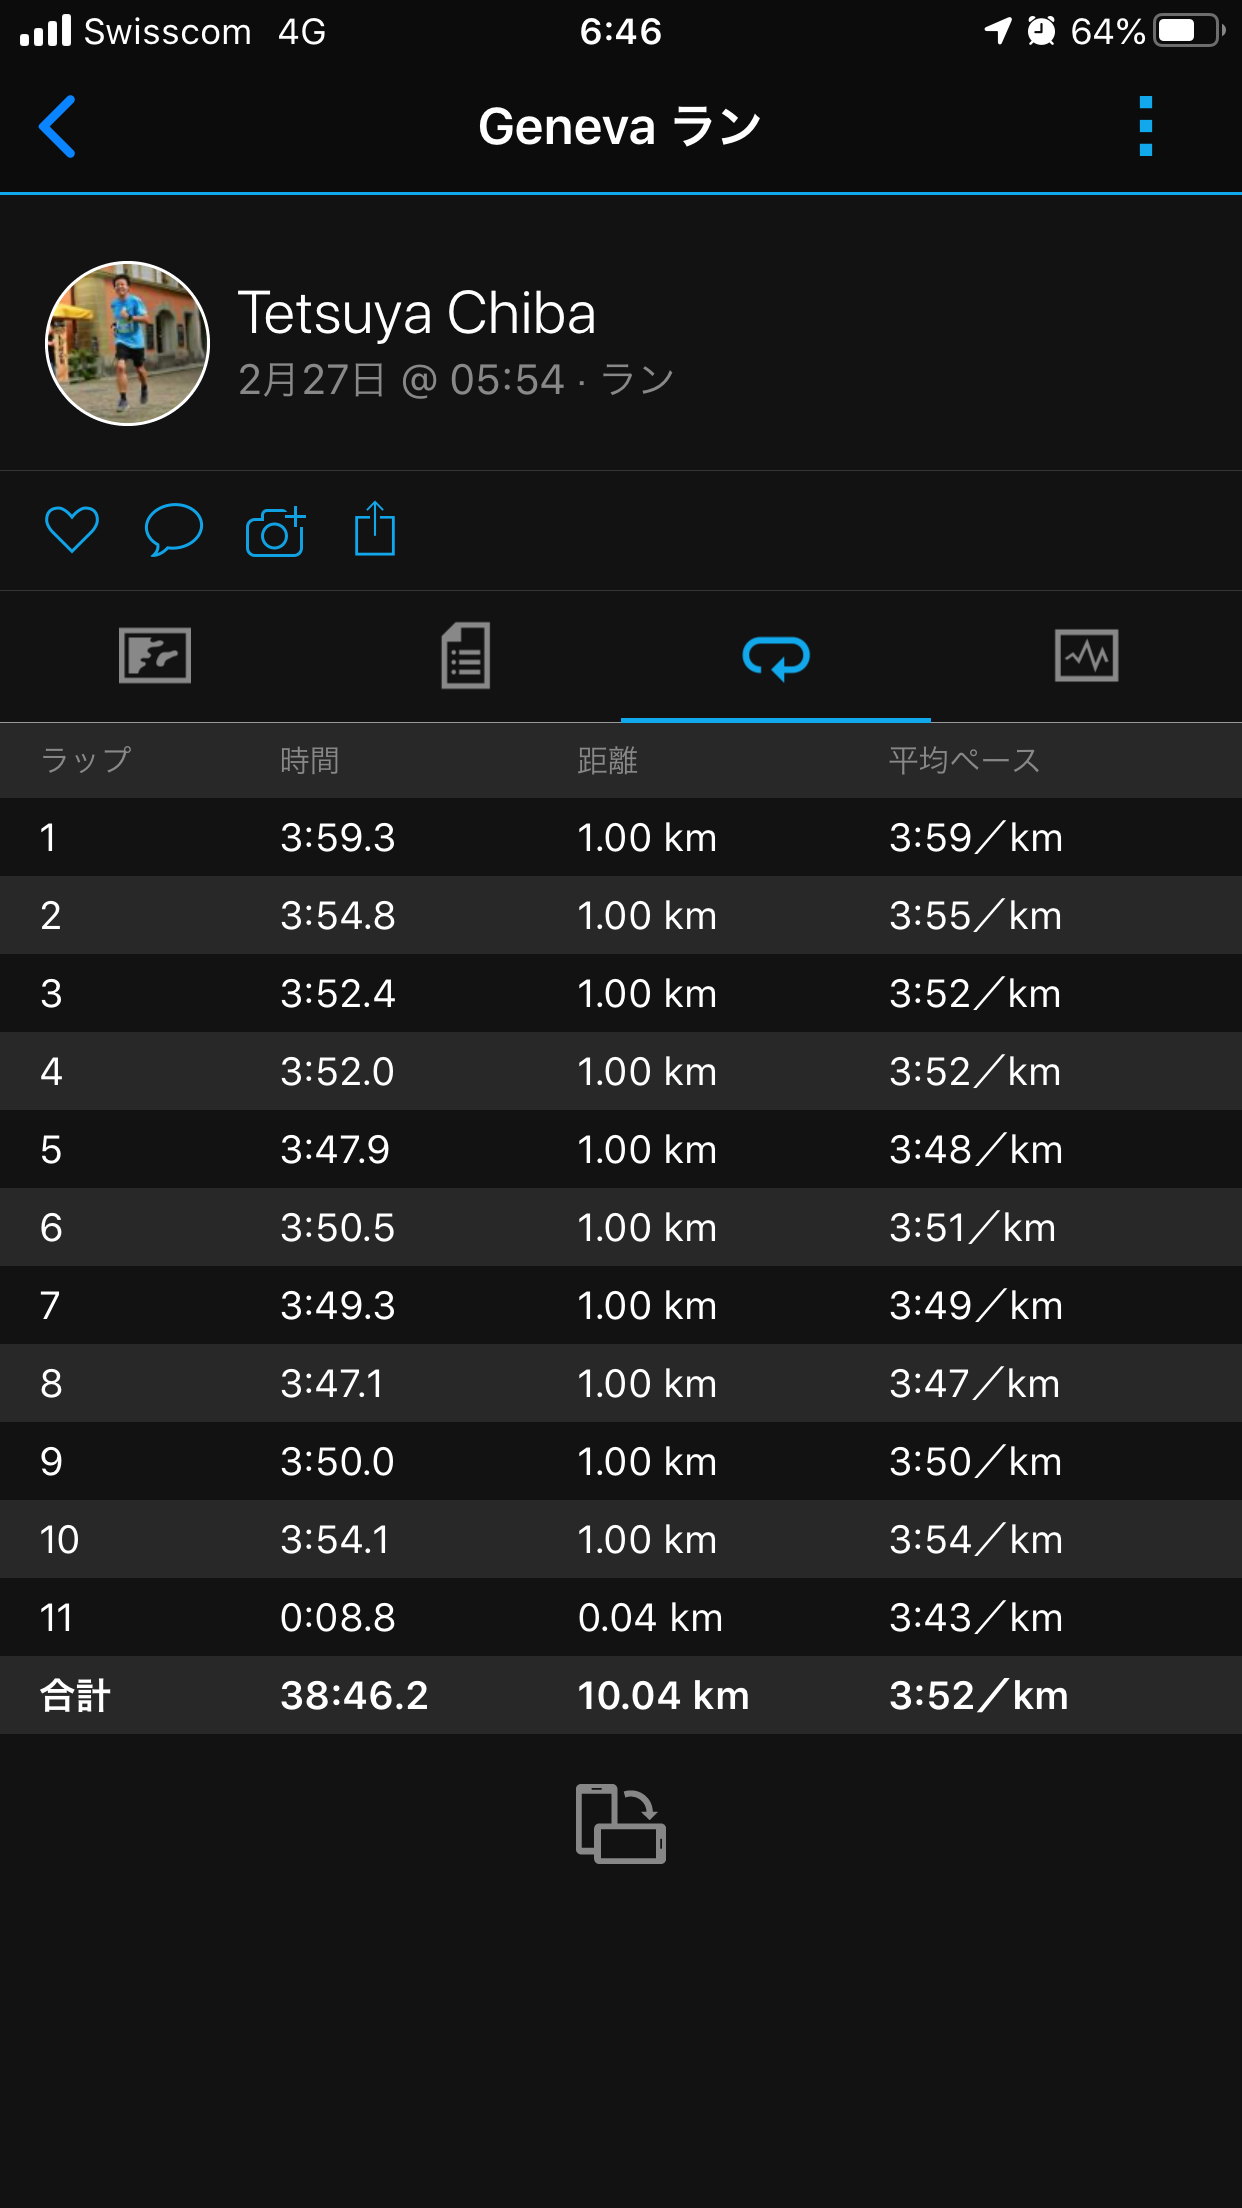Select the laps loop tab
This screenshot has height=2208, width=1242.
(x=776, y=657)
